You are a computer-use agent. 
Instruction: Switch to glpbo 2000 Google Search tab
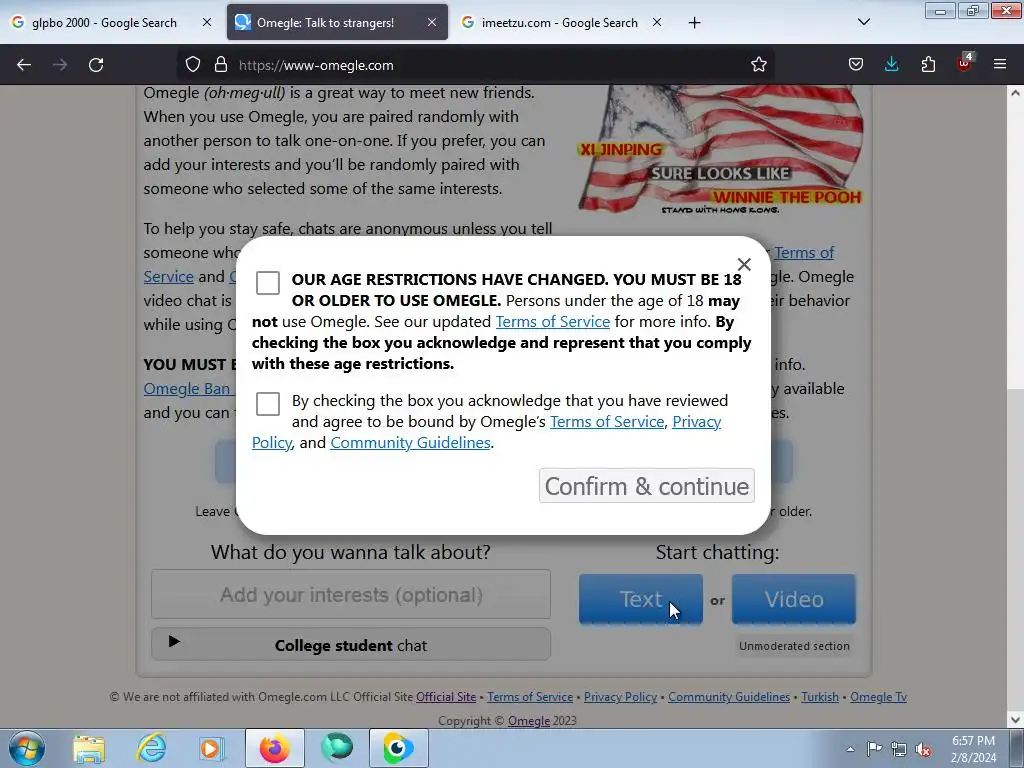click(x=110, y=23)
